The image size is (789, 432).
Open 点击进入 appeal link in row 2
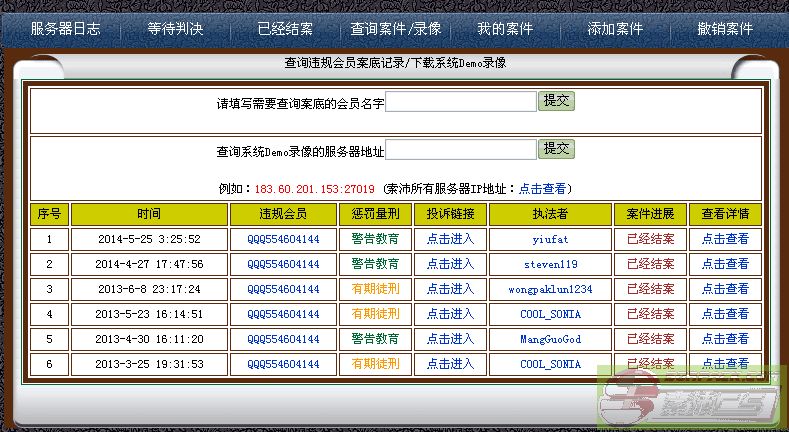click(450, 264)
